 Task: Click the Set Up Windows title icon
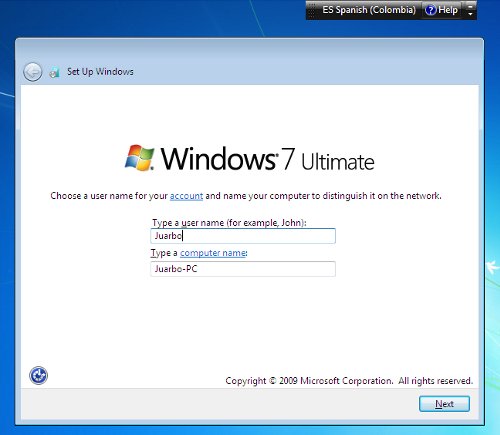54,72
